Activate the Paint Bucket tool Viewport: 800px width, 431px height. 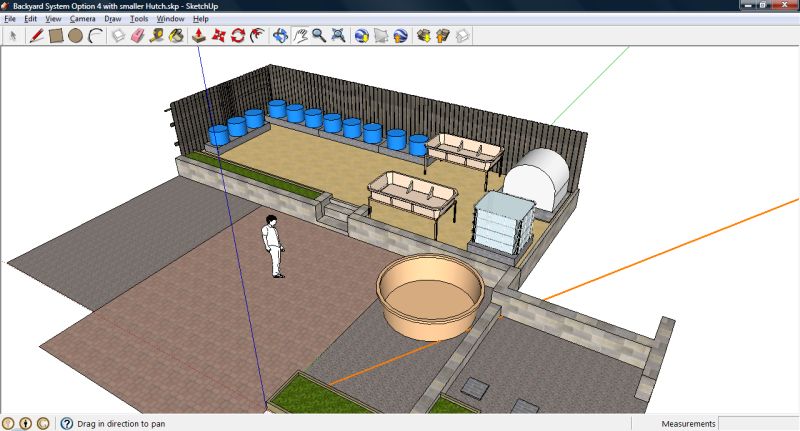point(176,36)
